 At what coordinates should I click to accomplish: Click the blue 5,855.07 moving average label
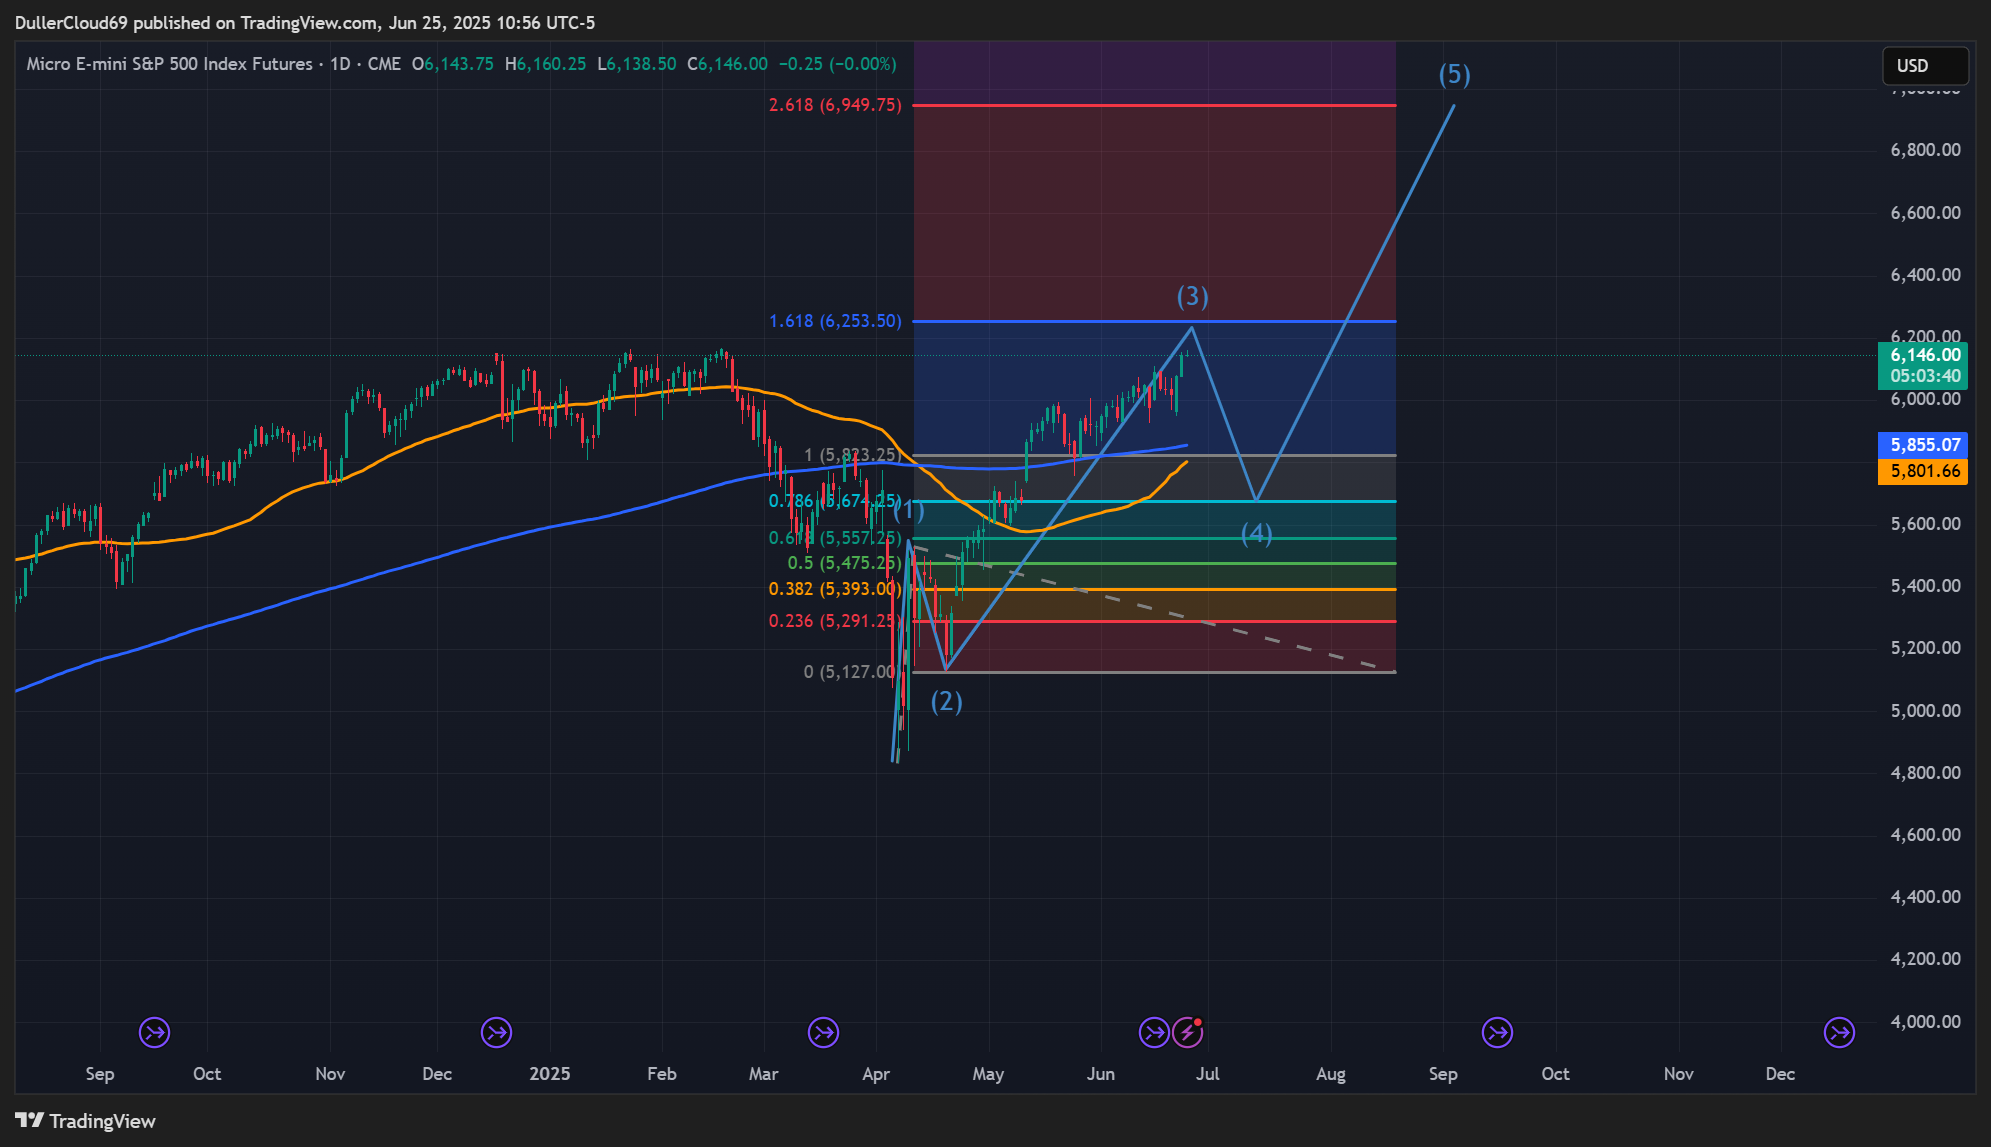1924,445
